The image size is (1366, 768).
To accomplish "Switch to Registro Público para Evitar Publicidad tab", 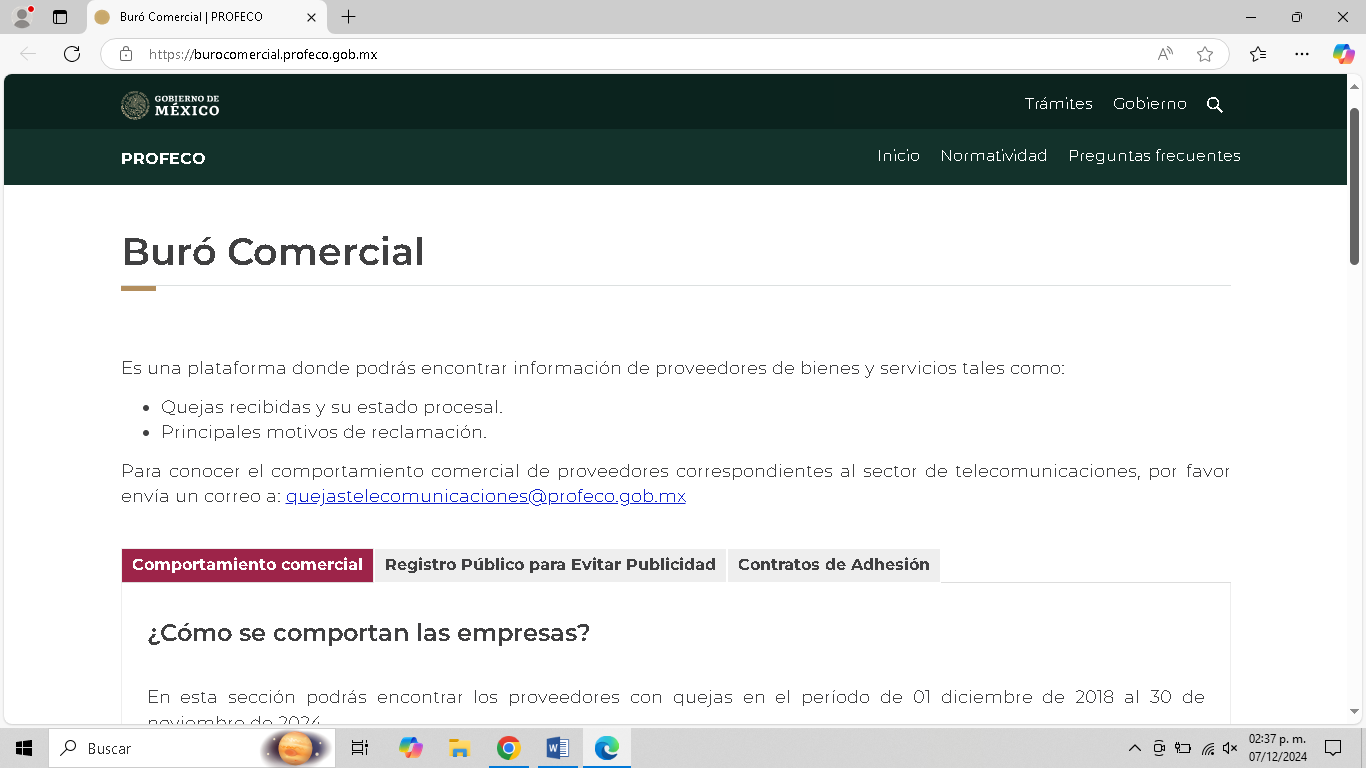I will (550, 565).
